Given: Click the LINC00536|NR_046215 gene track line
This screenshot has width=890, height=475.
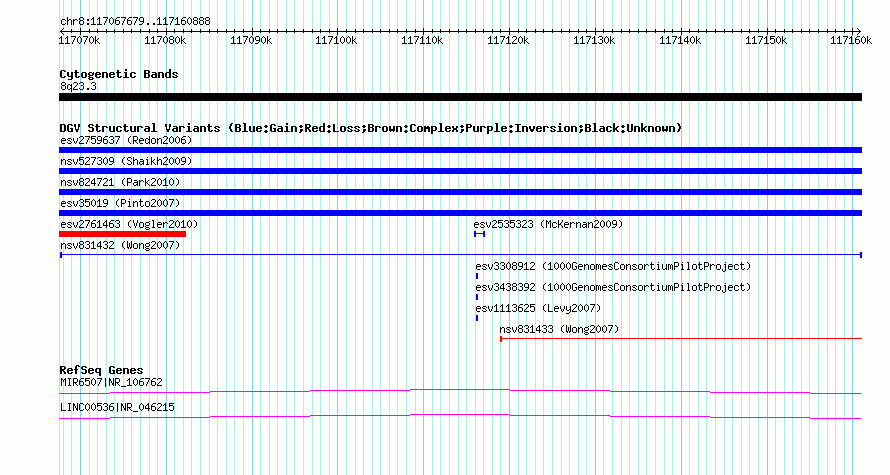Looking at the screenshot, I should (x=460, y=417).
